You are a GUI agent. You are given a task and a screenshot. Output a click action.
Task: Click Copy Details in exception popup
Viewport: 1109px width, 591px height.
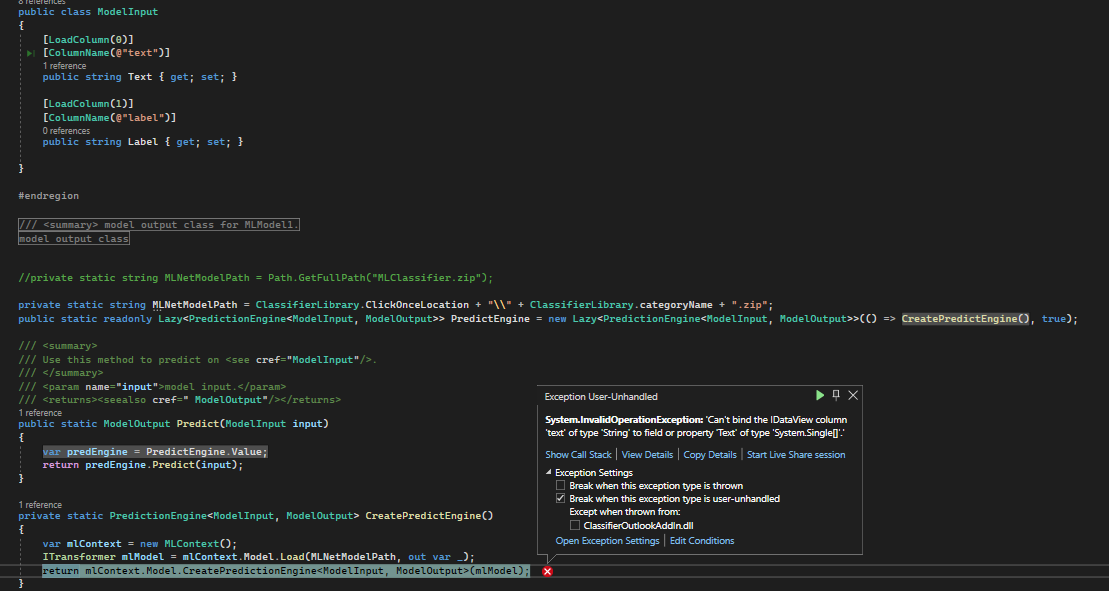711,455
